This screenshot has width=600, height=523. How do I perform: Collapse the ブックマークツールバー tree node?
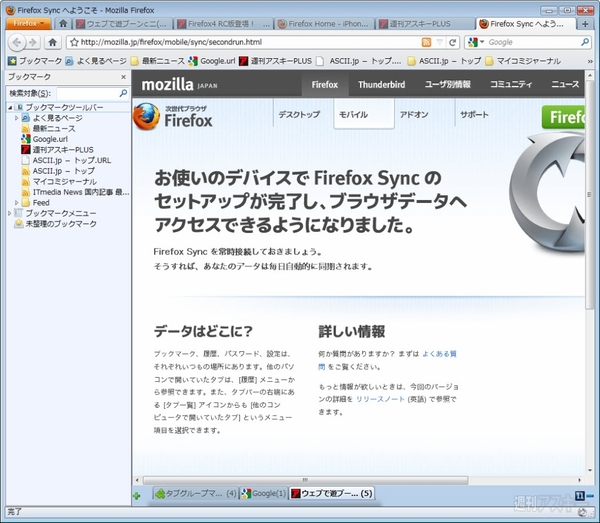(10, 108)
